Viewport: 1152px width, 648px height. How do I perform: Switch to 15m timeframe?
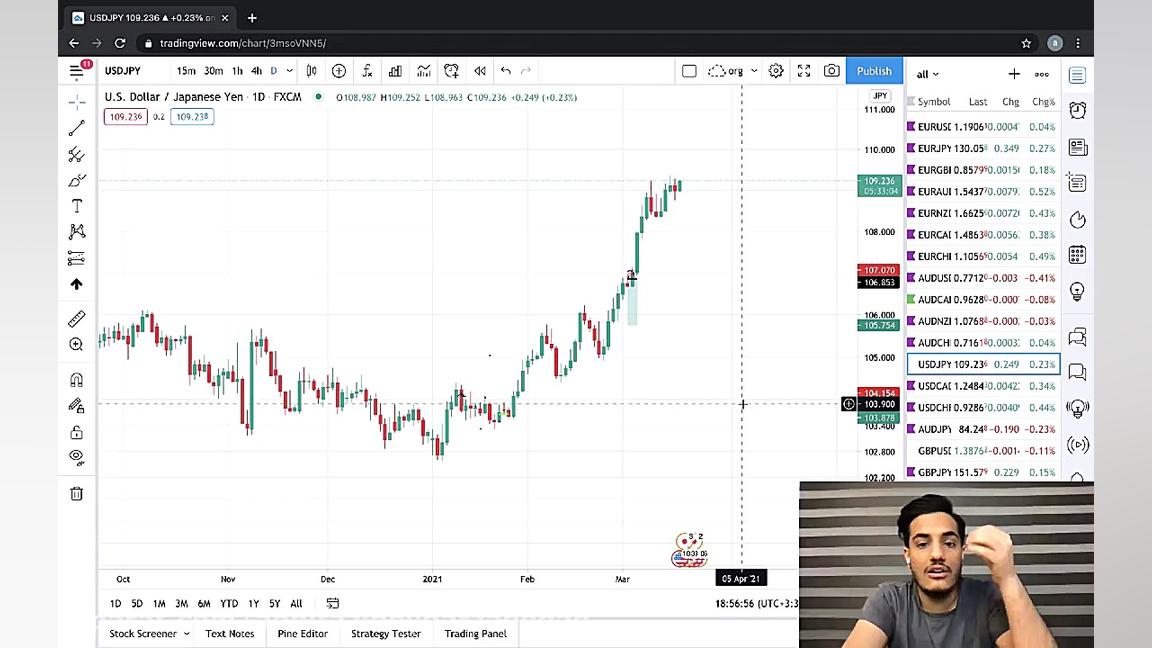coord(186,71)
